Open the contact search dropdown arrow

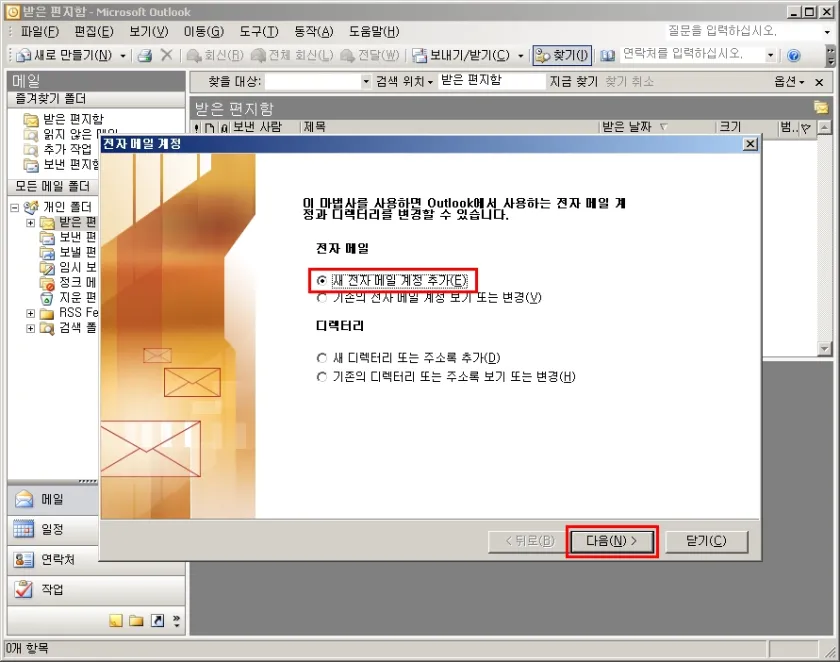[770, 55]
